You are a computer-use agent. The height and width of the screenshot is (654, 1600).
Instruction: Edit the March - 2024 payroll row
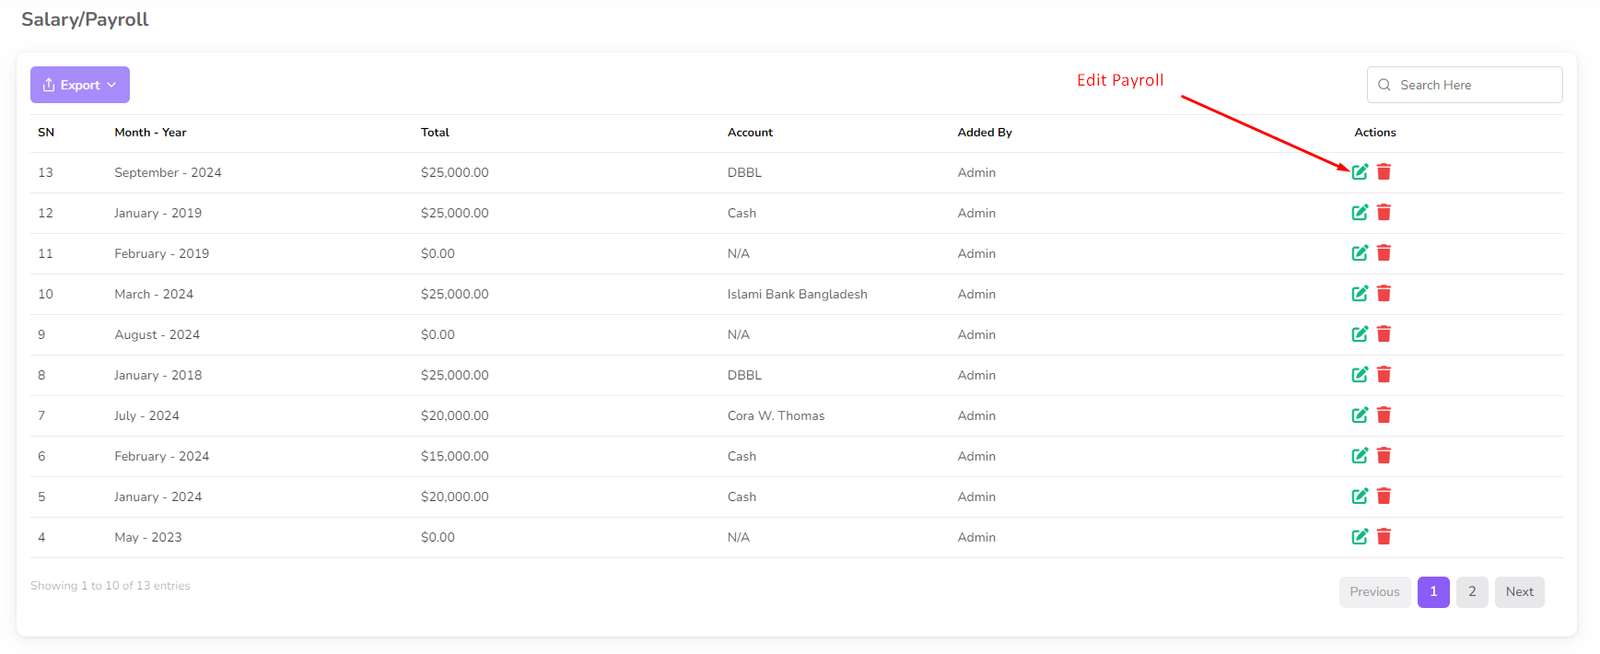click(x=1359, y=294)
